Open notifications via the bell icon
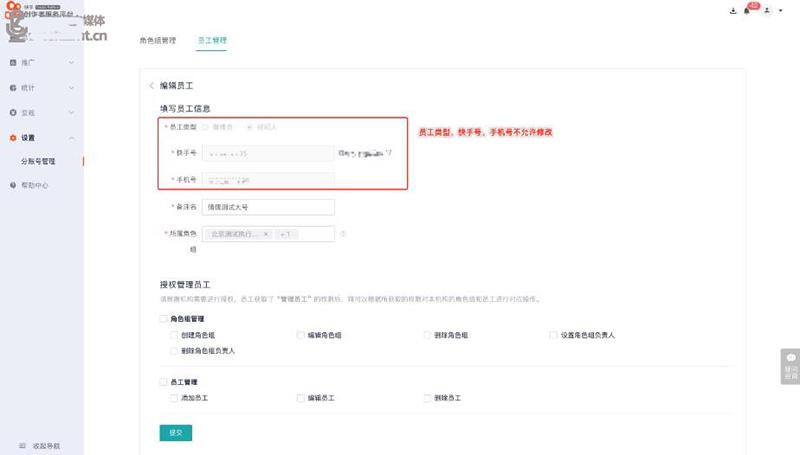 (x=746, y=11)
